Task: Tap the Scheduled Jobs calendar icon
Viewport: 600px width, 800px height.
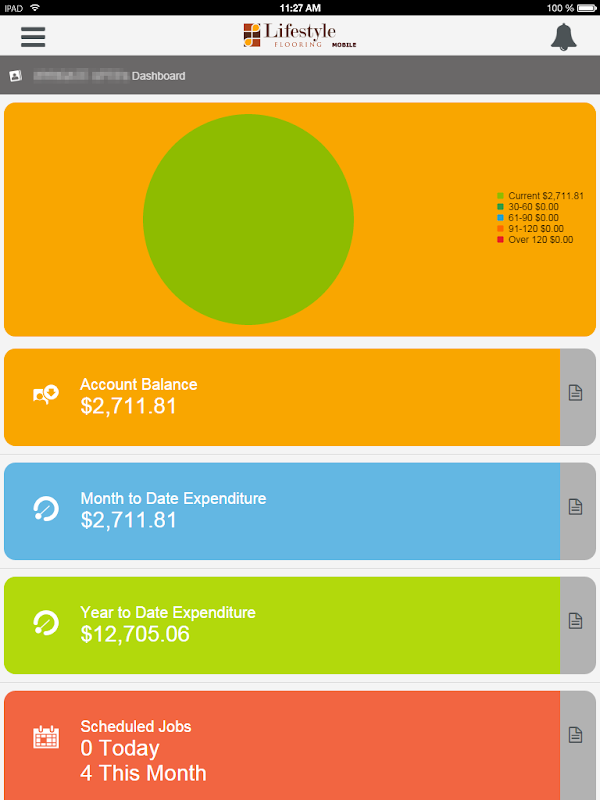Action: (46, 737)
